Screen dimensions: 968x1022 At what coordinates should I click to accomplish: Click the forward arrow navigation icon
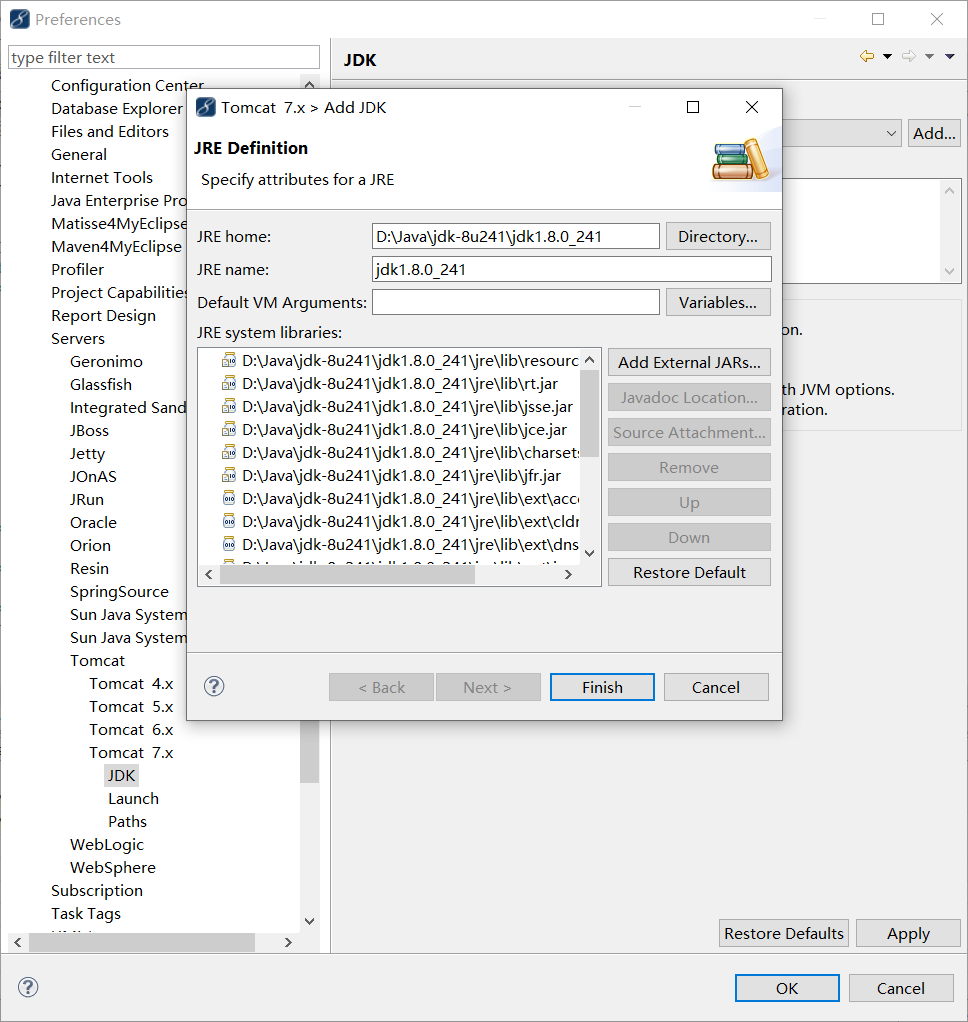click(909, 57)
